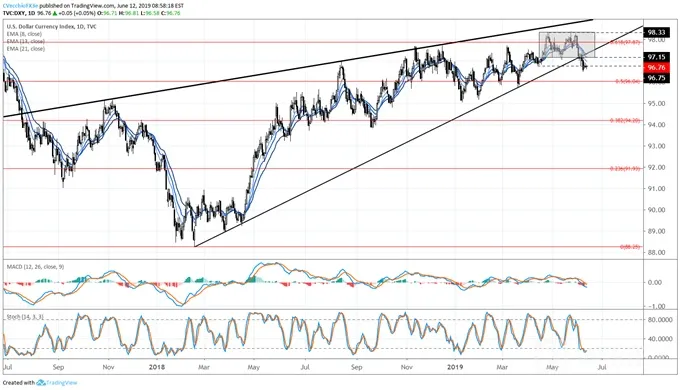Click the 0.5(96.04) Fibonacci label
This screenshot has width=680, height=390.
tap(628, 81)
